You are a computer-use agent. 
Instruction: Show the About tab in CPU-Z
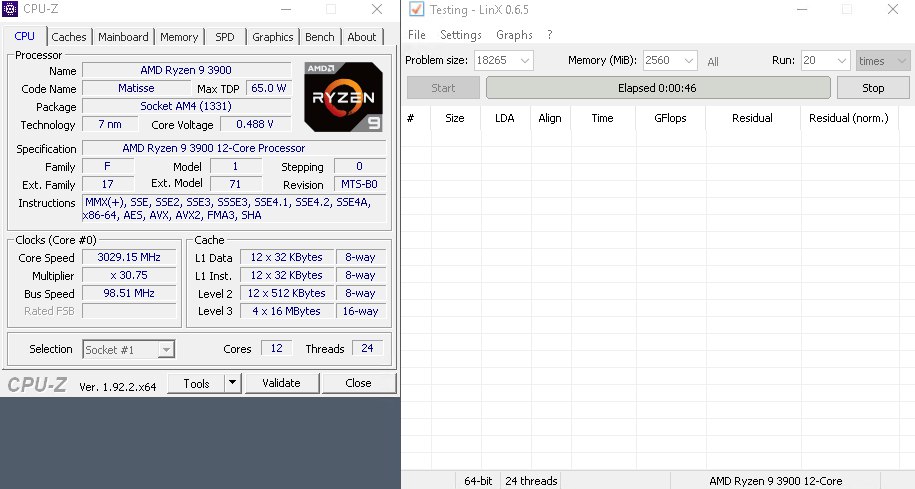click(362, 37)
